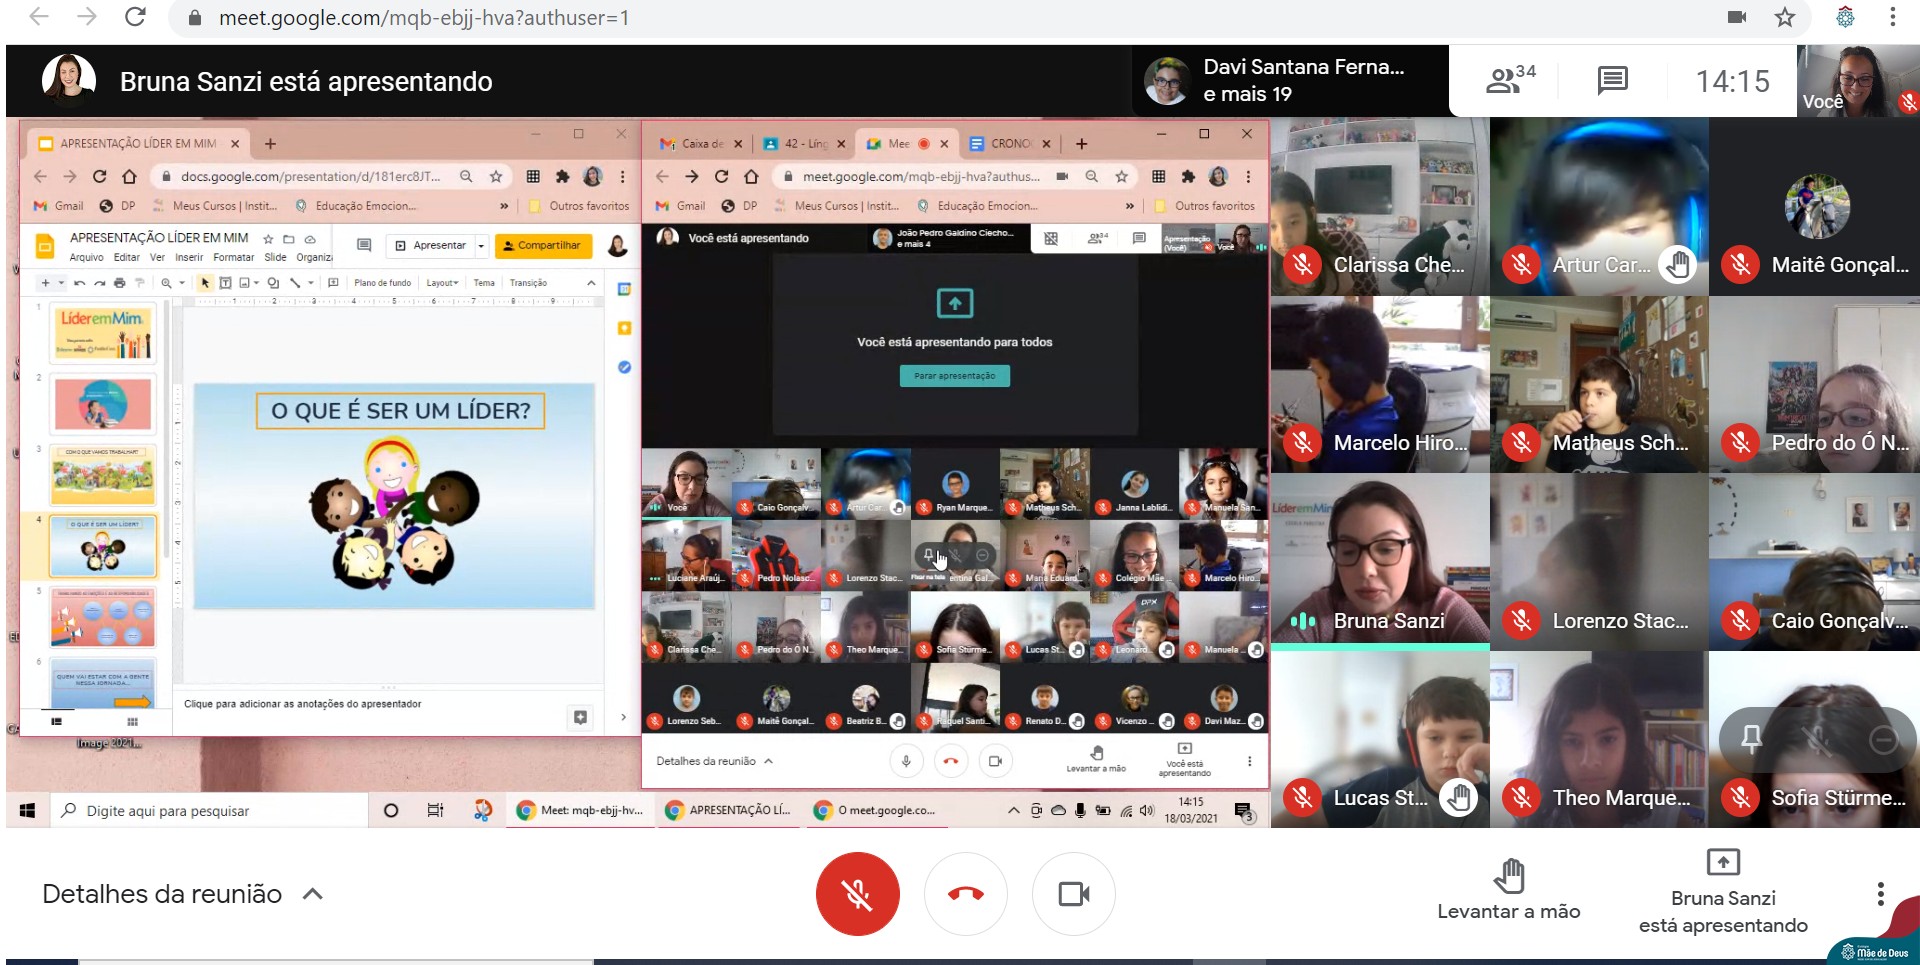Raise your hand with Levantar a mão
Viewport: 1920px width, 965px height.
click(x=1508, y=889)
